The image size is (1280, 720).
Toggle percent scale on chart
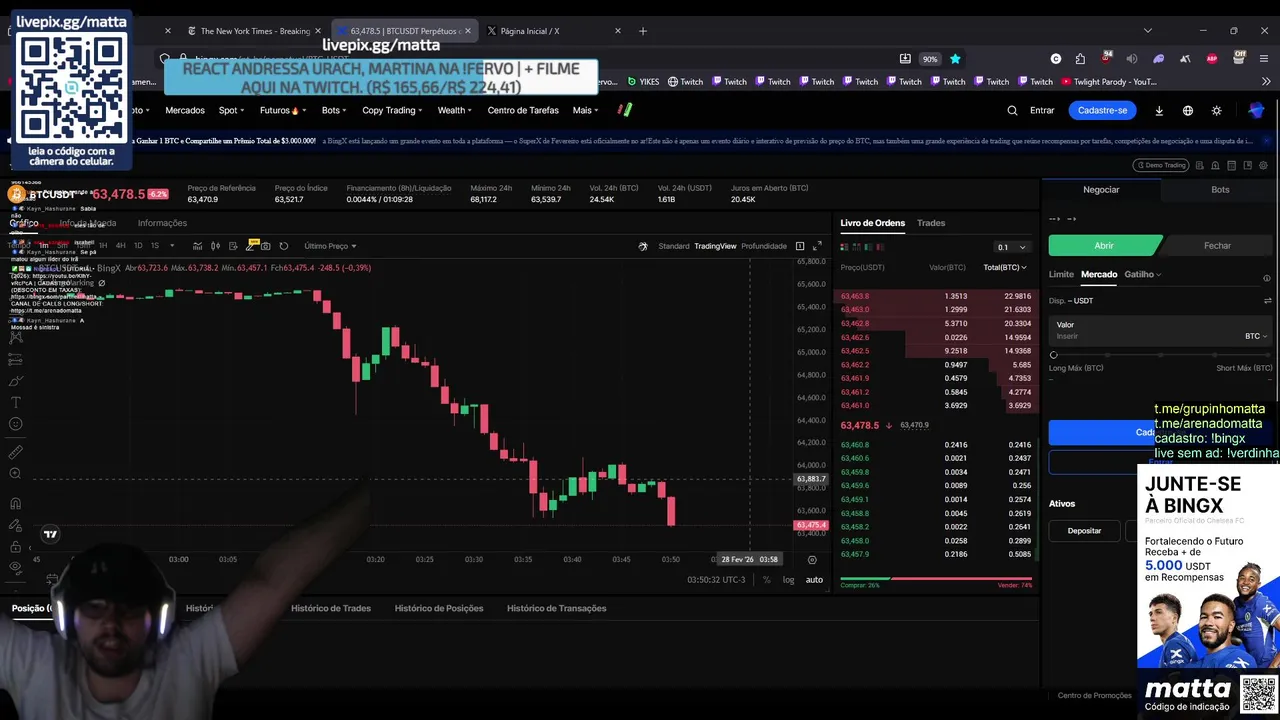767,580
